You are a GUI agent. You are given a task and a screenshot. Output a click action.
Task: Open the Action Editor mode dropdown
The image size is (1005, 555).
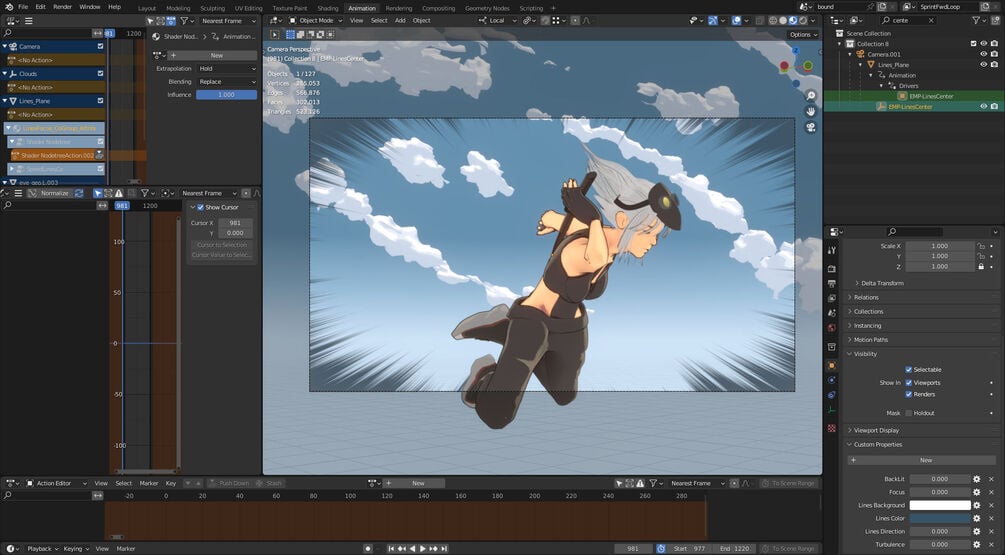click(x=55, y=483)
